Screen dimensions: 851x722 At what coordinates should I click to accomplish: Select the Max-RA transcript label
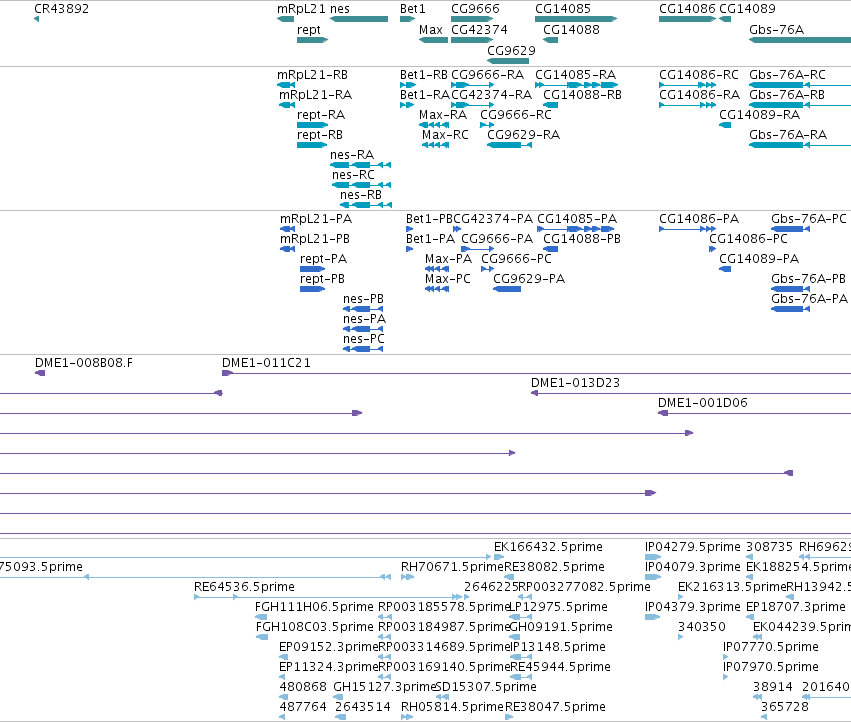[443, 115]
